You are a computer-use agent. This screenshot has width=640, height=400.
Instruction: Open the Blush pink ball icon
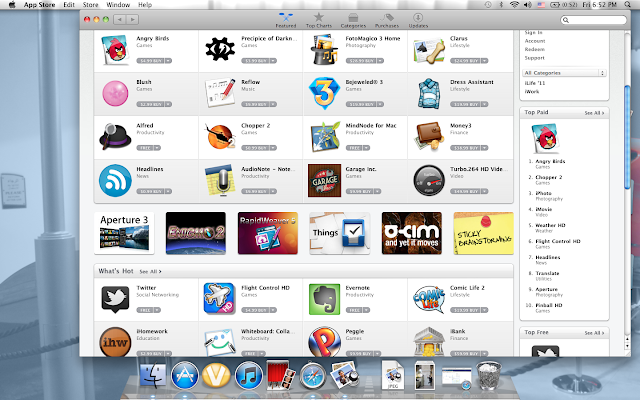pos(115,93)
